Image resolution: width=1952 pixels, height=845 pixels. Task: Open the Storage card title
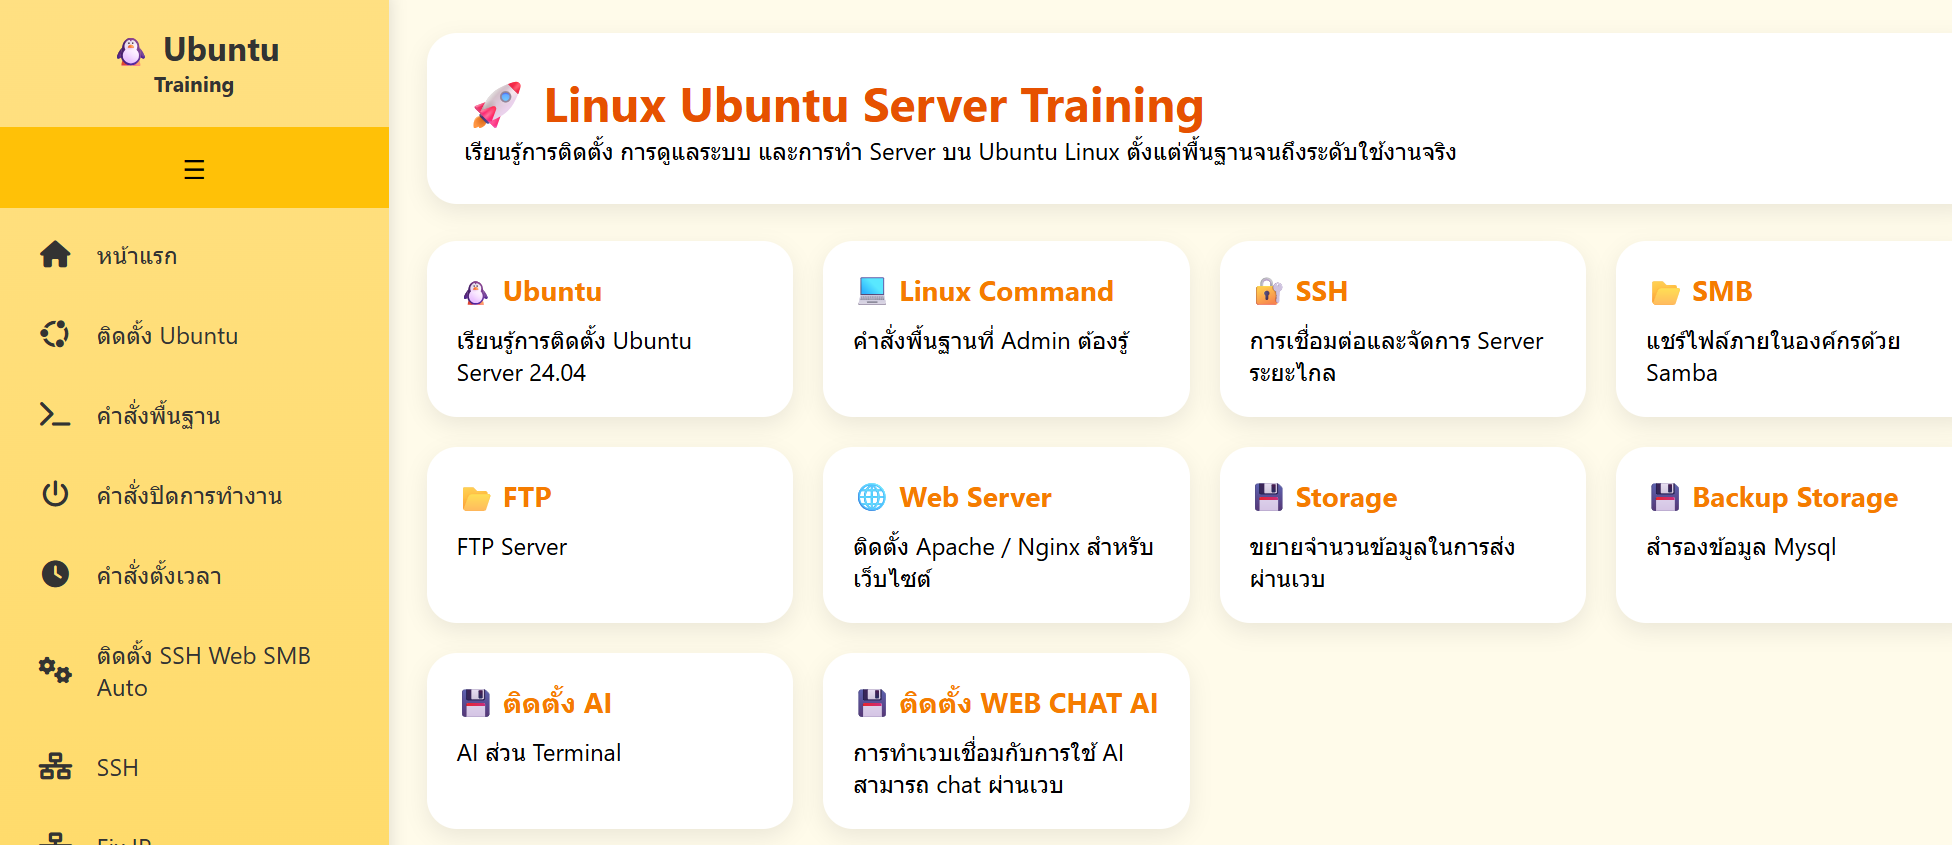point(1346,498)
